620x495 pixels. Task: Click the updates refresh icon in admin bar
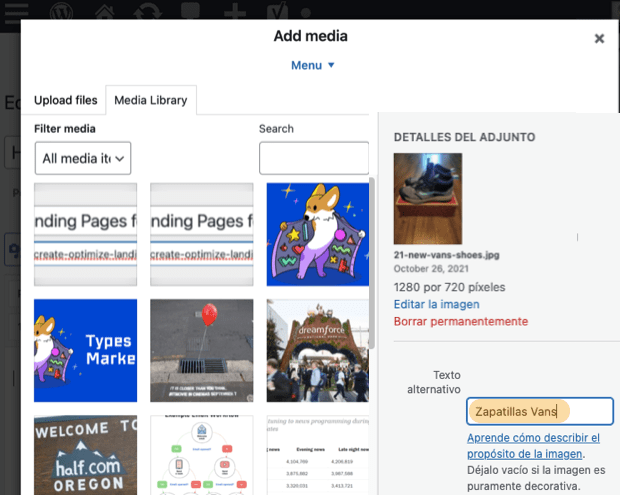[147, 11]
